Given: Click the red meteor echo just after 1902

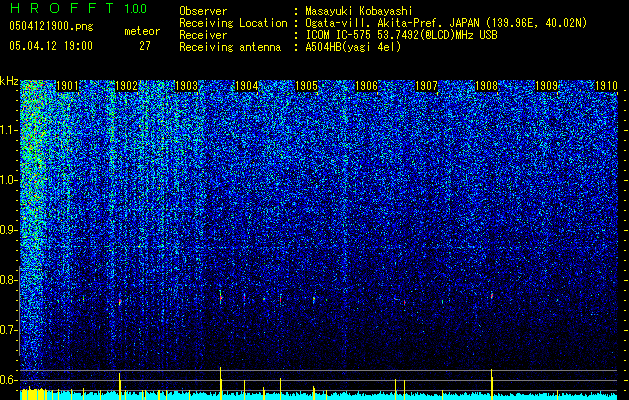Looking at the screenshot, I should pyautogui.click(x=120, y=301).
